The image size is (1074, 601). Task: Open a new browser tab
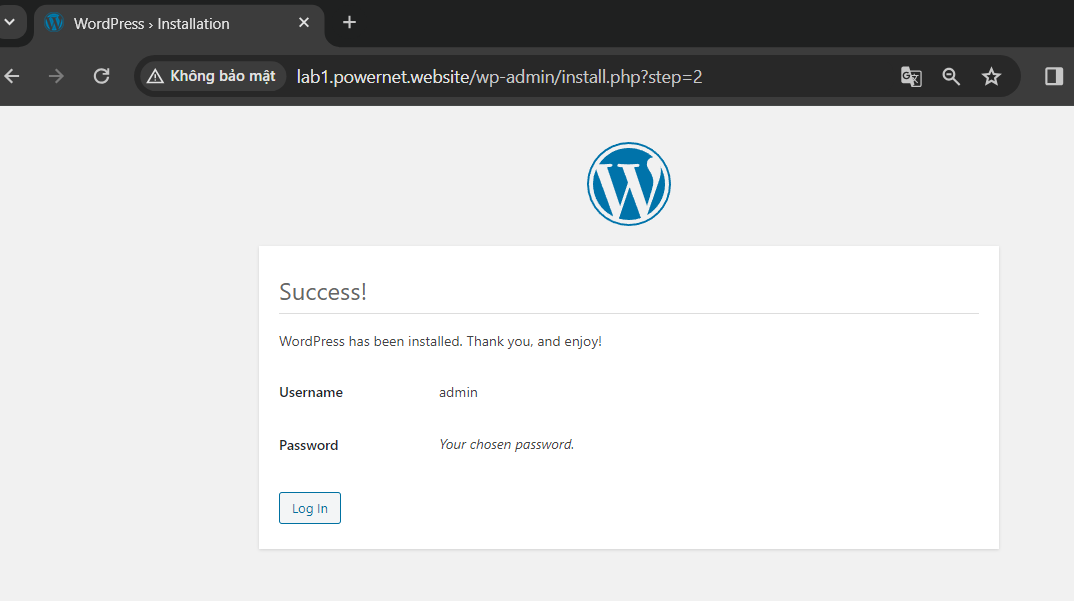349,22
